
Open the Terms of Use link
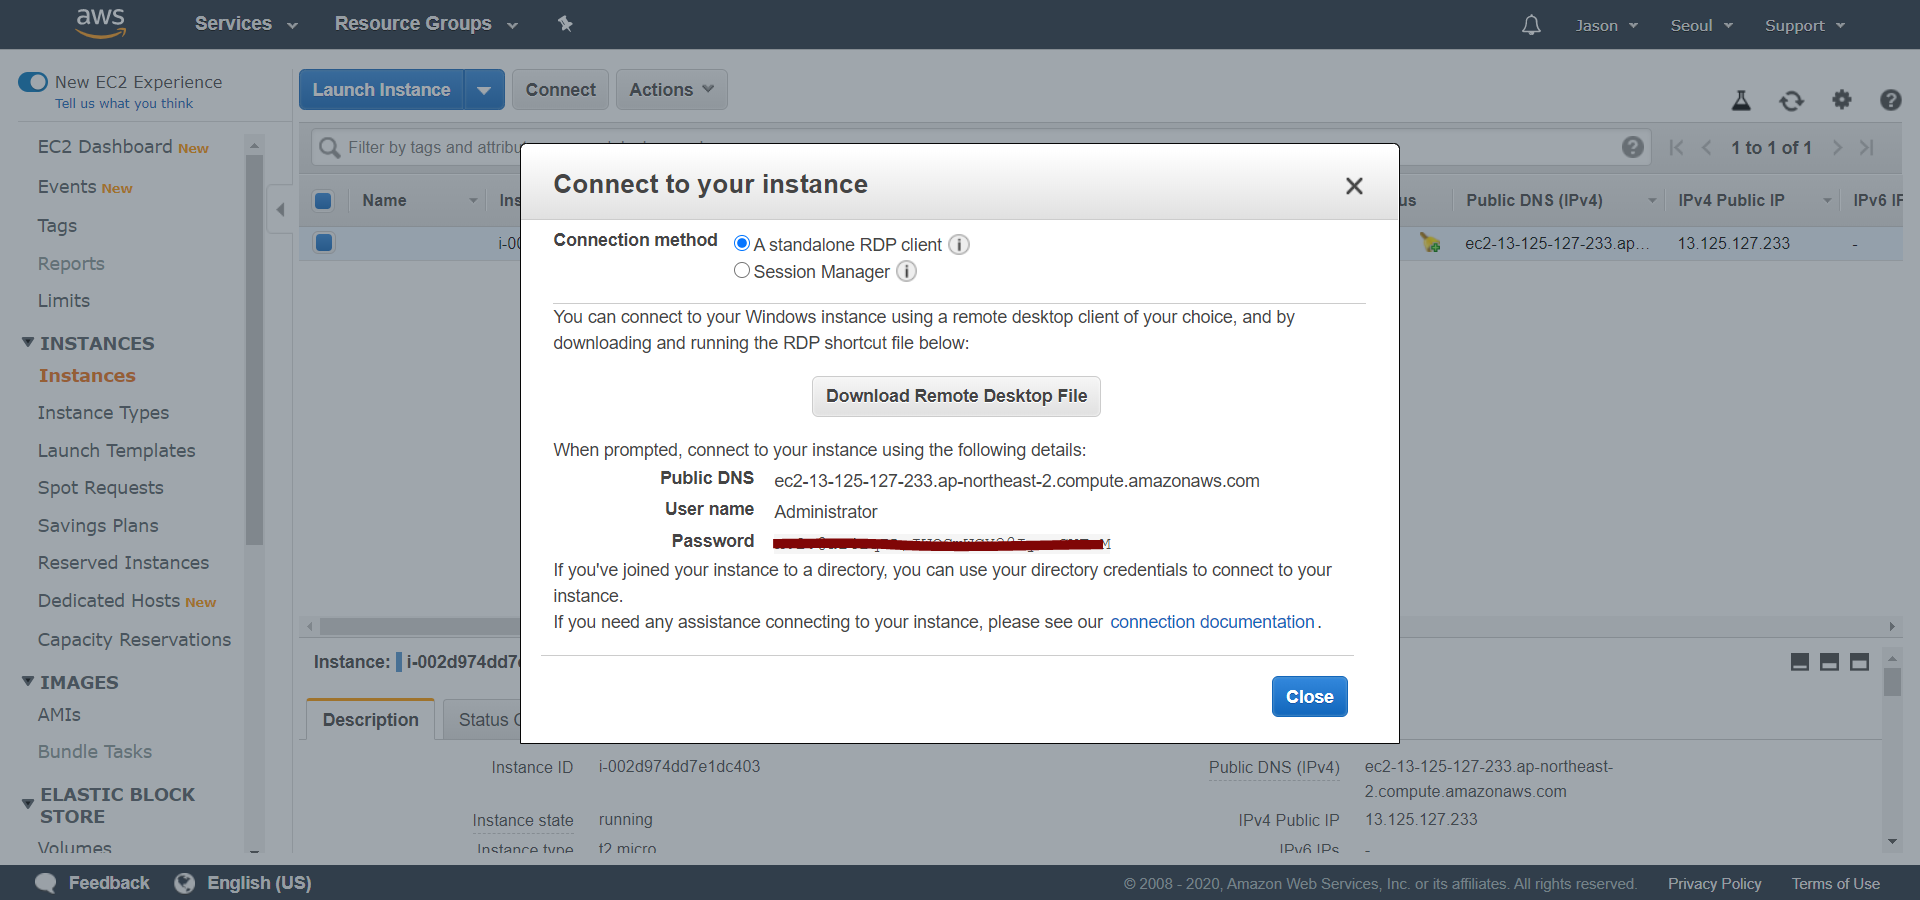(x=1835, y=884)
